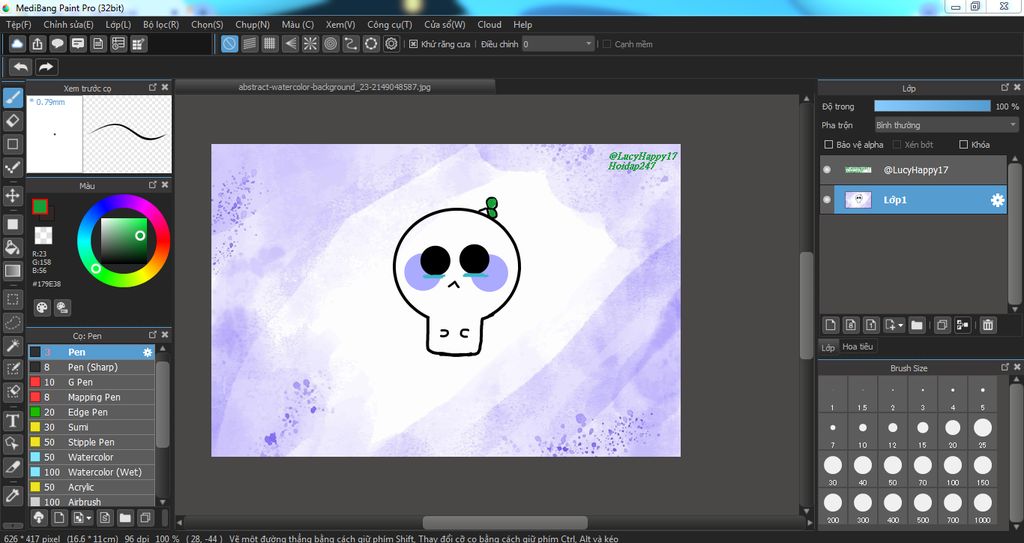The image size is (1024, 543).
Task: Open the color palette icon below wheel
Action: click(42, 307)
